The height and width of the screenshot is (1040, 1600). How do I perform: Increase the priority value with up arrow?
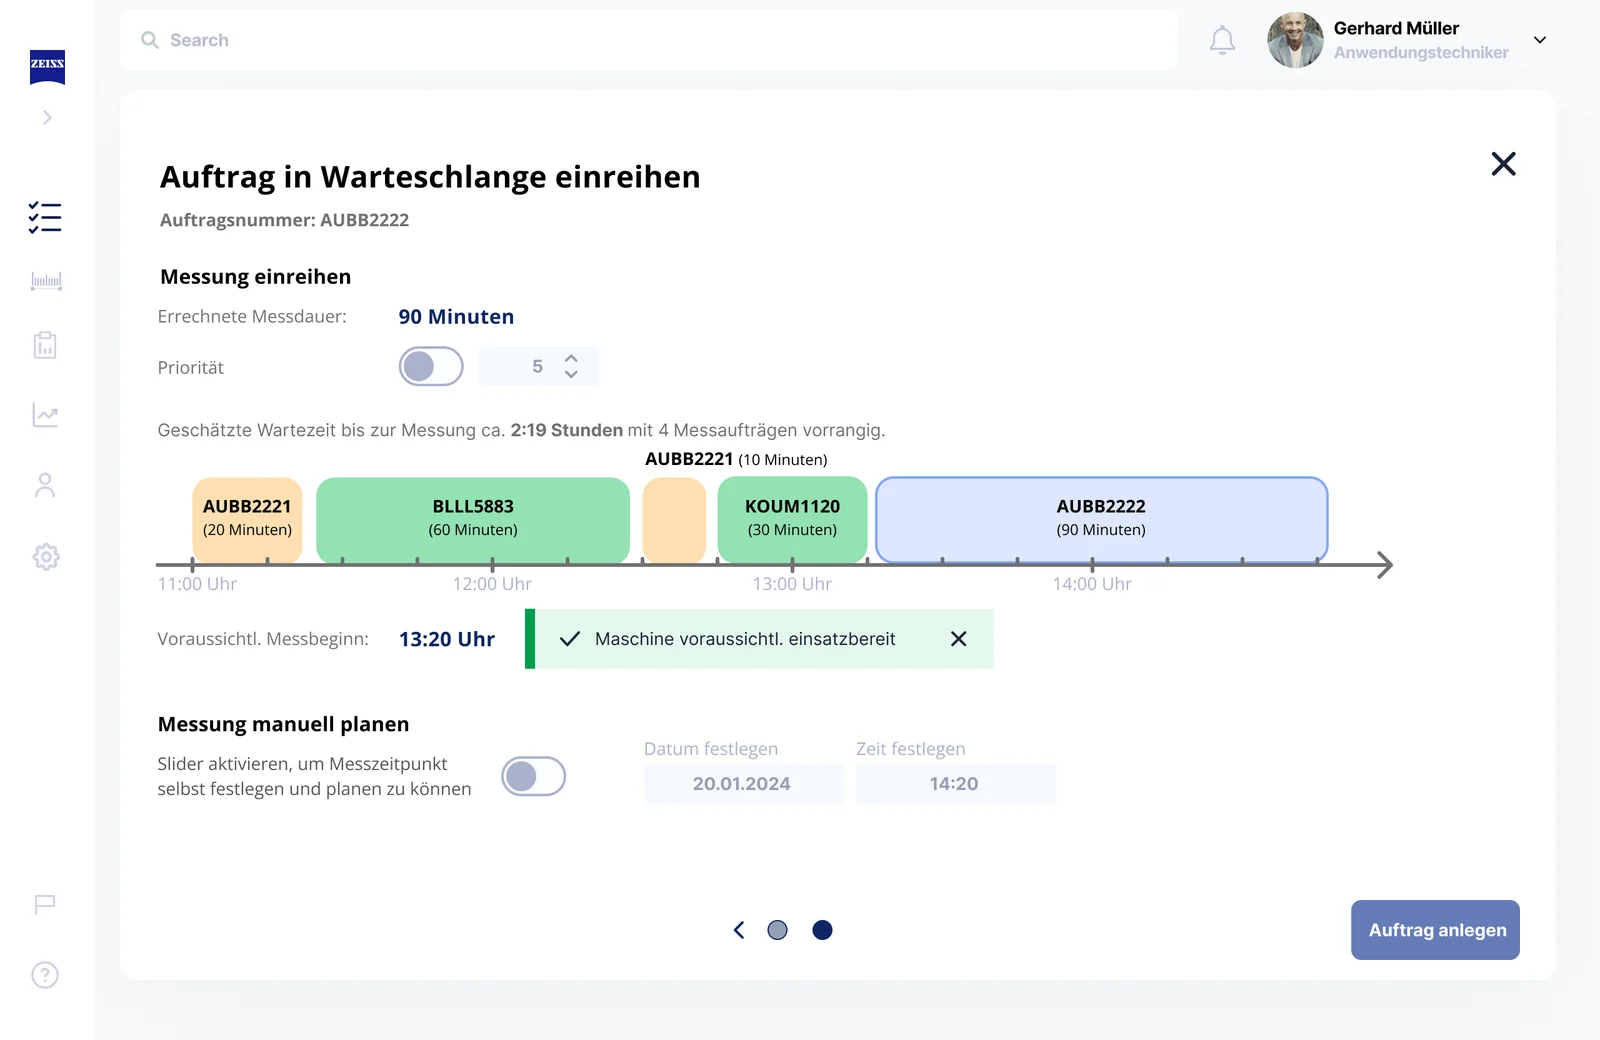[x=571, y=358]
